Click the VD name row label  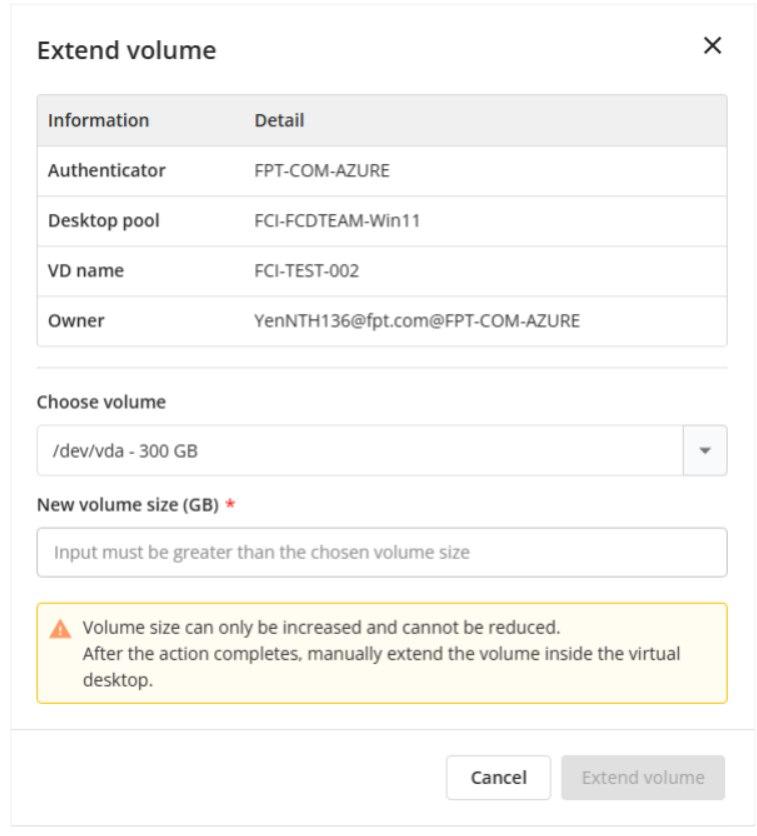click(86, 271)
